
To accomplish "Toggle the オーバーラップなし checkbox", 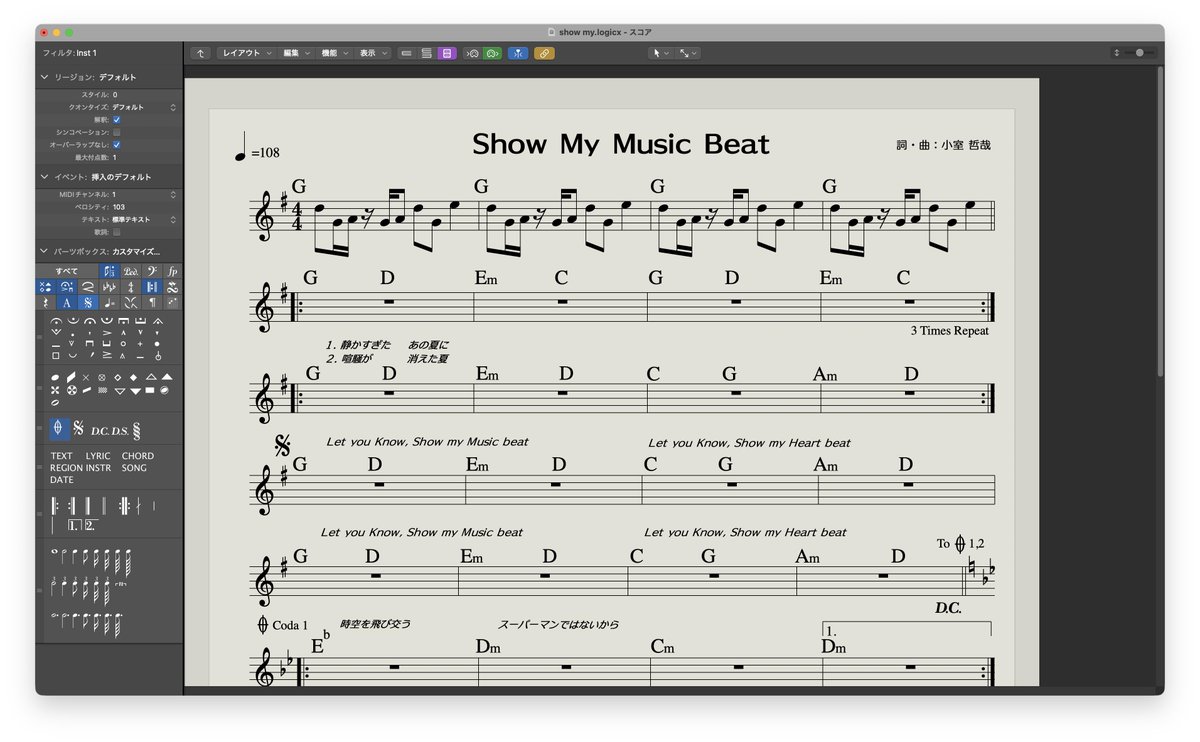I will (117, 145).
